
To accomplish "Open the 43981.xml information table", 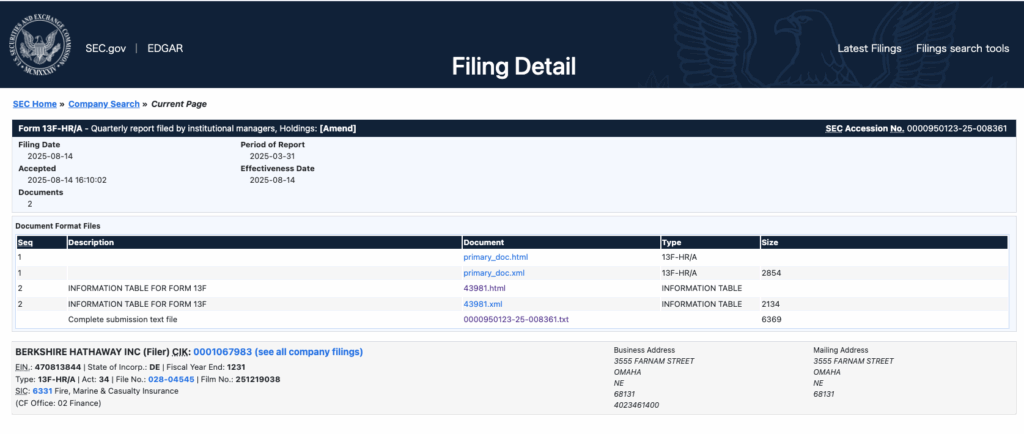I will click(482, 304).
